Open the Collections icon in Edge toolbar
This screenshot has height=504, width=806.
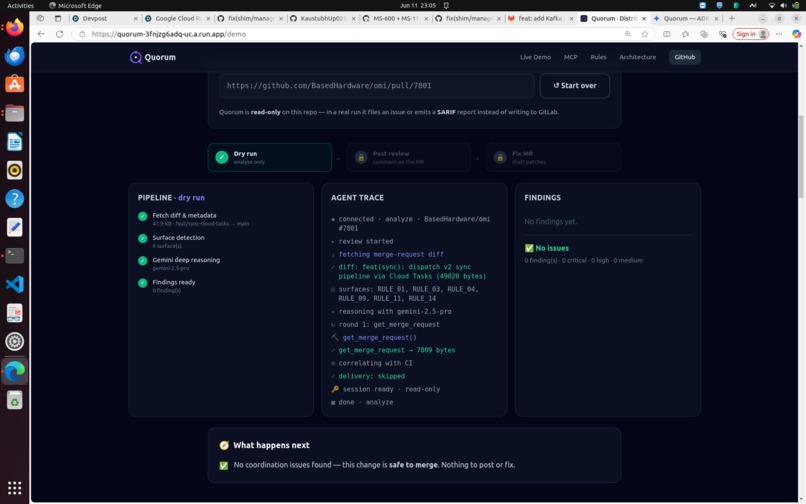click(704, 34)
